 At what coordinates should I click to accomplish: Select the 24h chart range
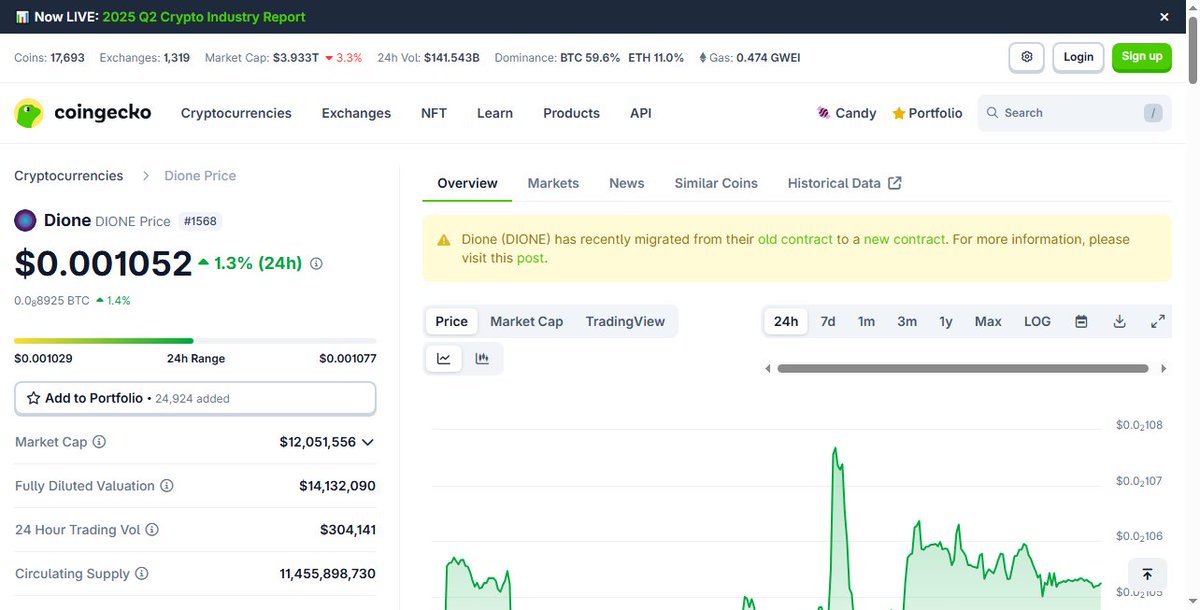tap(786, 321)
